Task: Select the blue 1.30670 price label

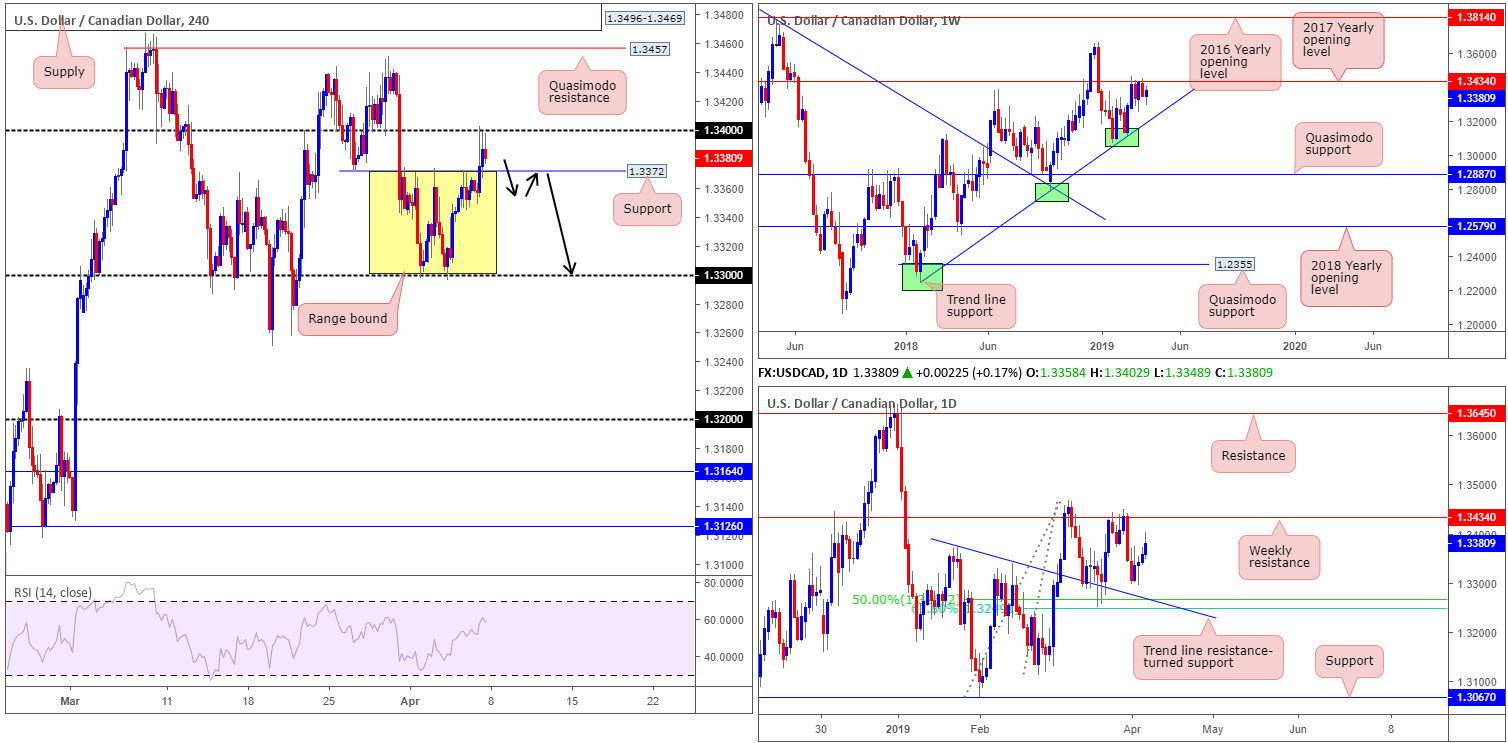Action: 1476,697
